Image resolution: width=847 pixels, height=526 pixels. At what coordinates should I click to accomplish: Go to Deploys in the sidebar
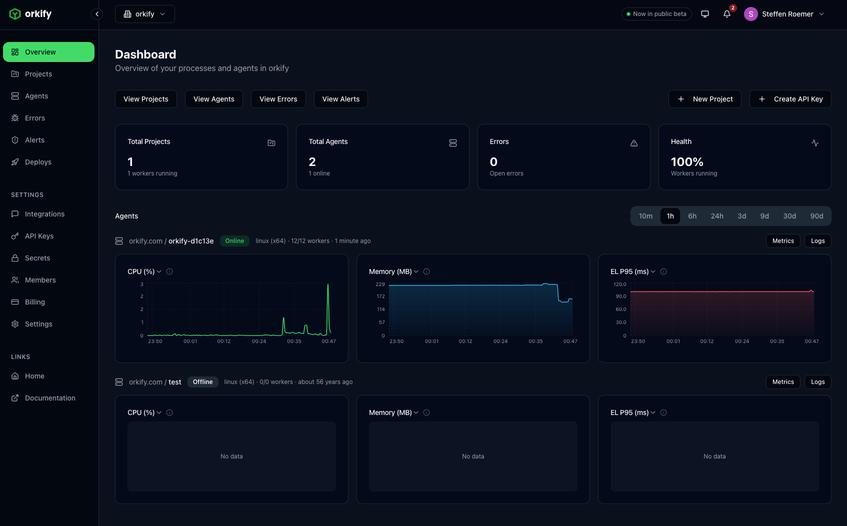pos(38,162)
